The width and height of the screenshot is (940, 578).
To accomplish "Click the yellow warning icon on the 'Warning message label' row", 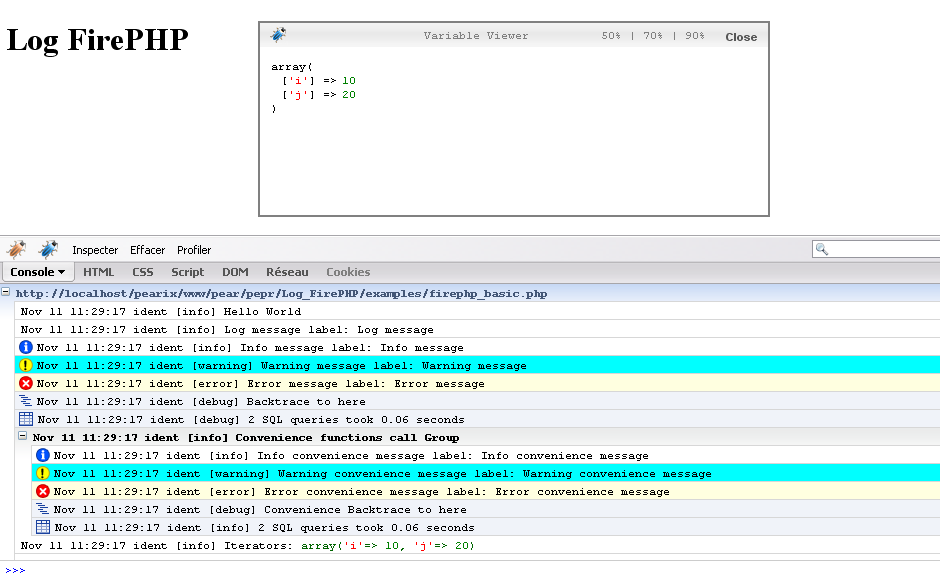I will click(x=26, y=365).
